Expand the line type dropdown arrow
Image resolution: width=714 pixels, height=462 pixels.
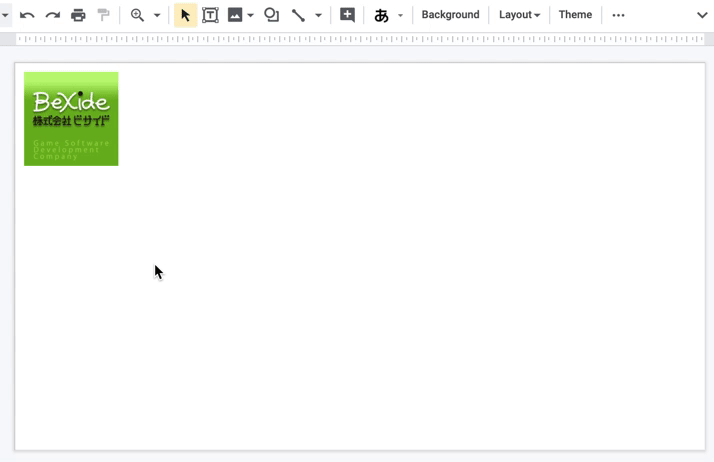pyautogui.click(x=318, y=15)
